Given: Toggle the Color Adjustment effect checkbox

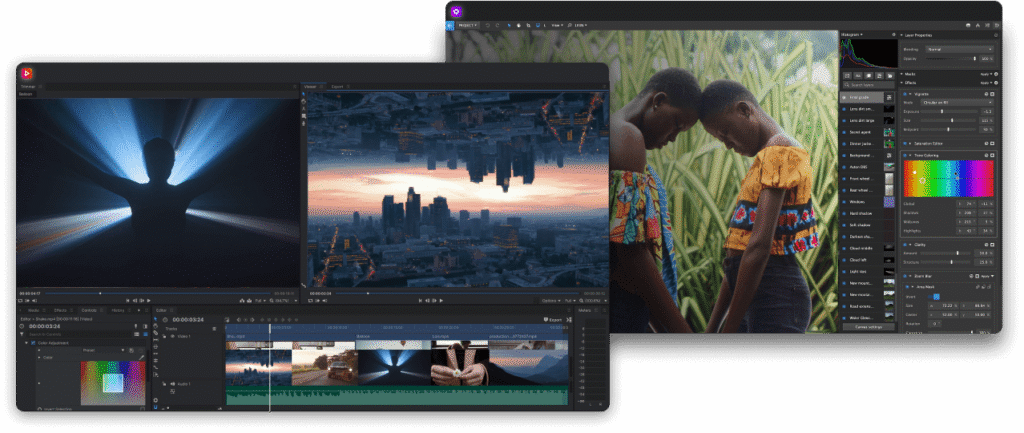Looking at the screenshot, I should (x=33, y=343).
